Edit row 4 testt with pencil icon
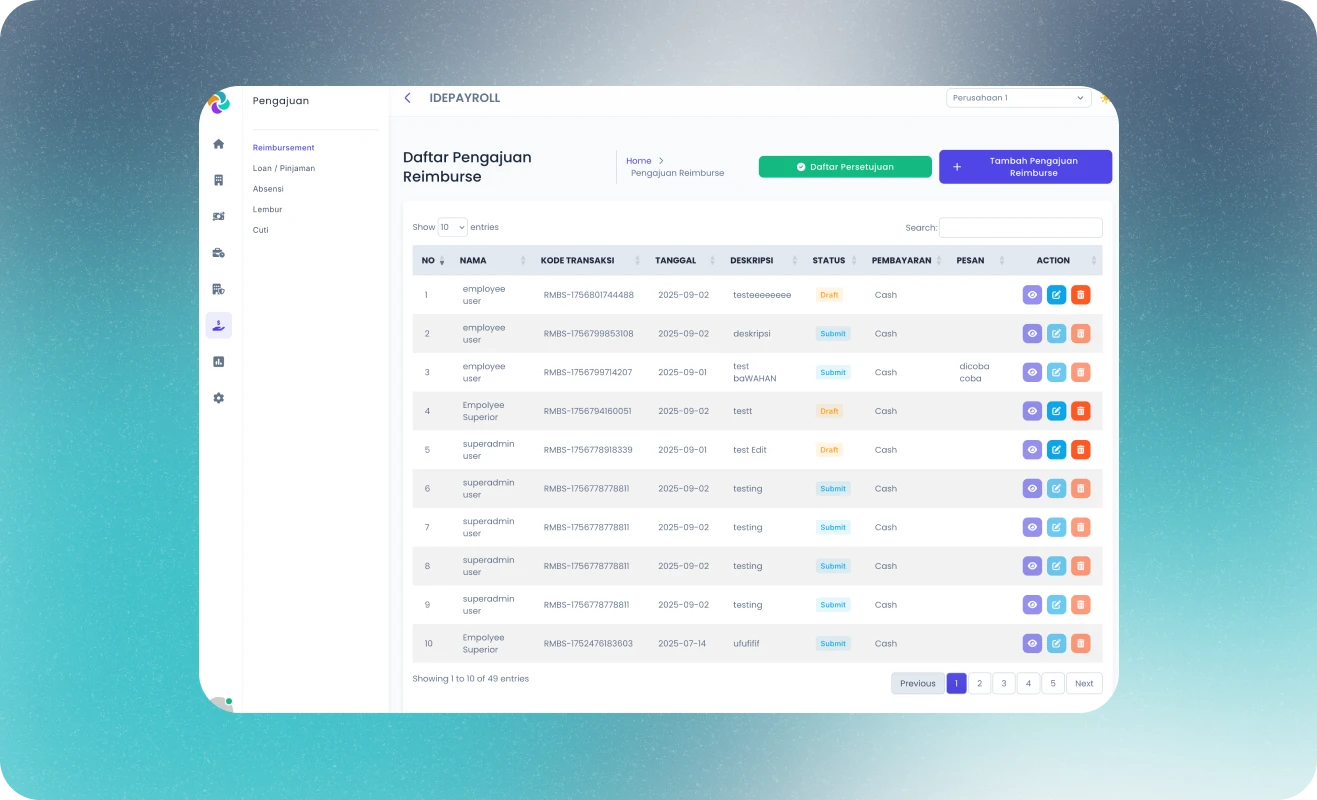Viewport: 1317px width, 800px height. click(1056, 411)
